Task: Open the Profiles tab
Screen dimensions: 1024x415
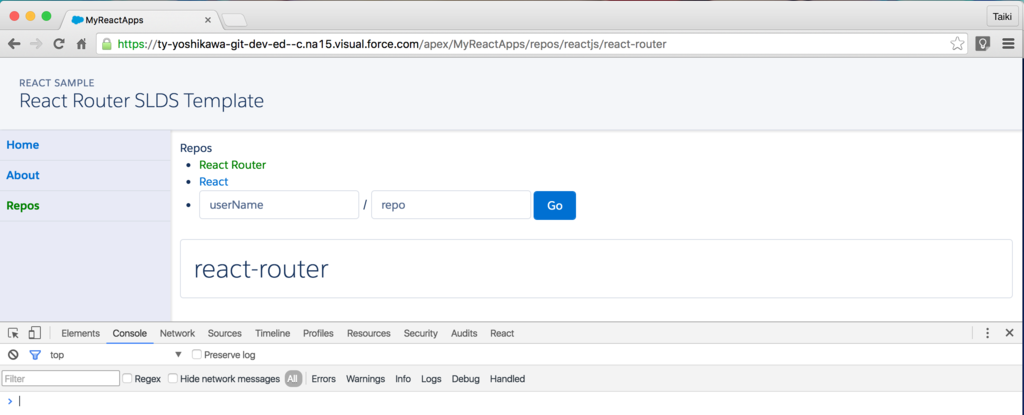Action: (318, 333)
